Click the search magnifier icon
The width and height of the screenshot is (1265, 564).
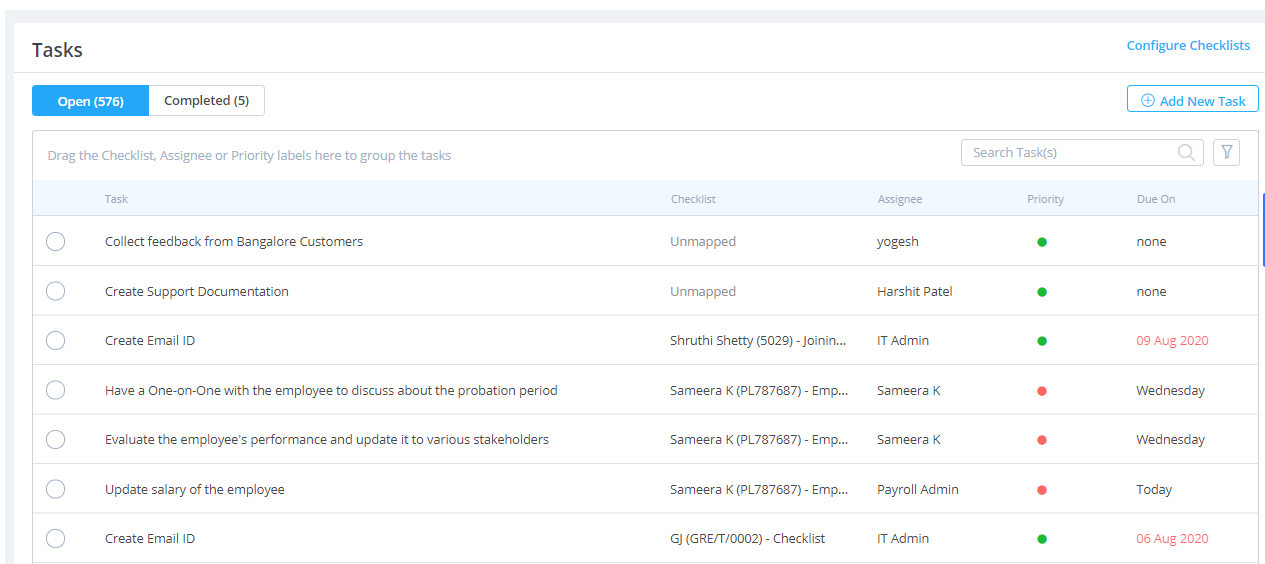[x=1186, y=152]
